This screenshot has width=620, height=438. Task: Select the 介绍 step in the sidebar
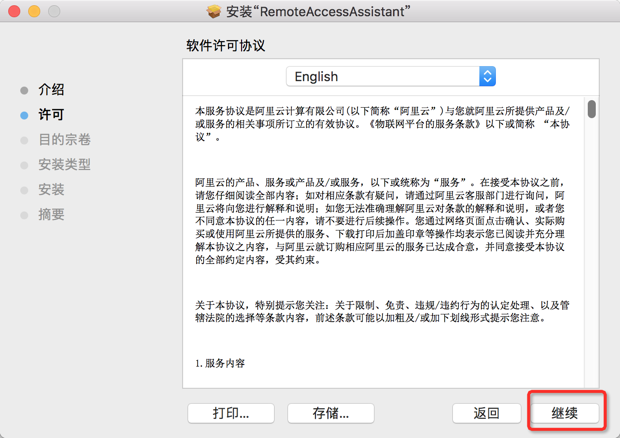51,90
